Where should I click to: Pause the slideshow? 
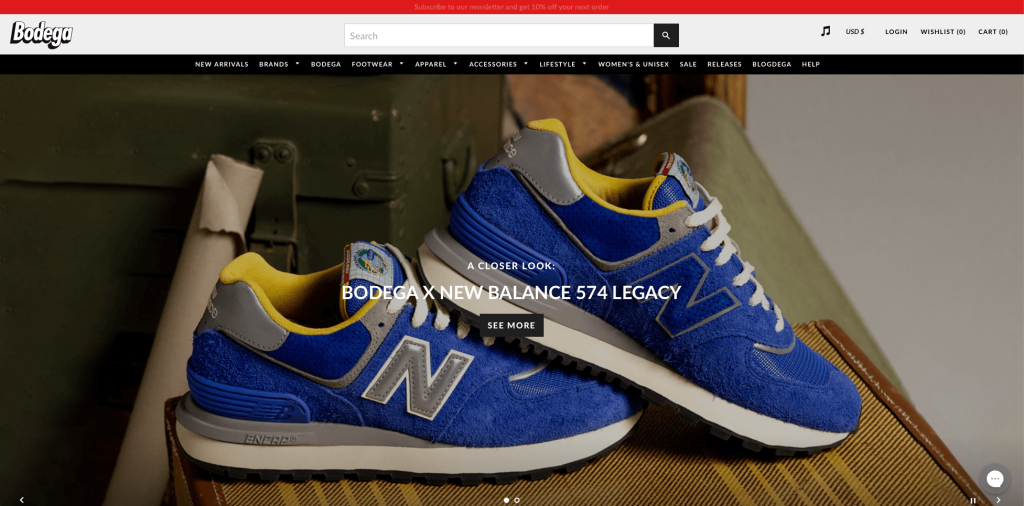[x=973, y=501]
